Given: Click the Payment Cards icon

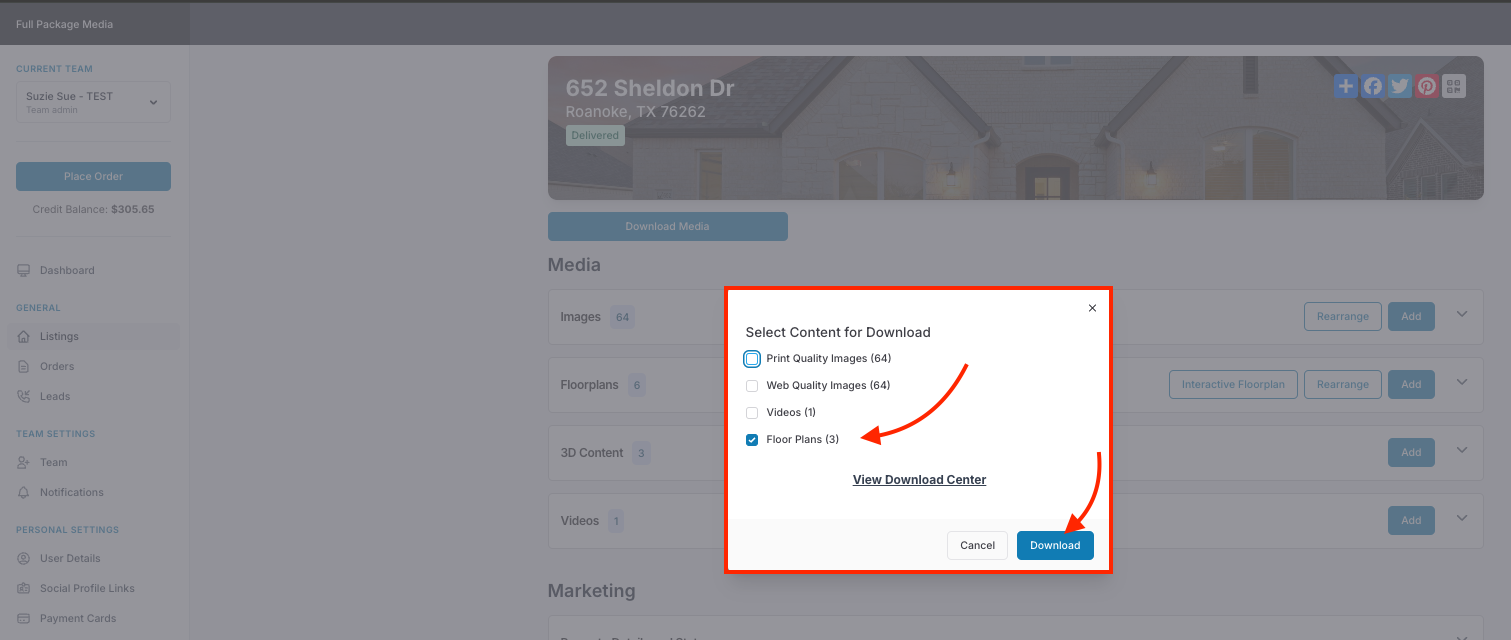Looking at the screenshot, I should [24, 618].
